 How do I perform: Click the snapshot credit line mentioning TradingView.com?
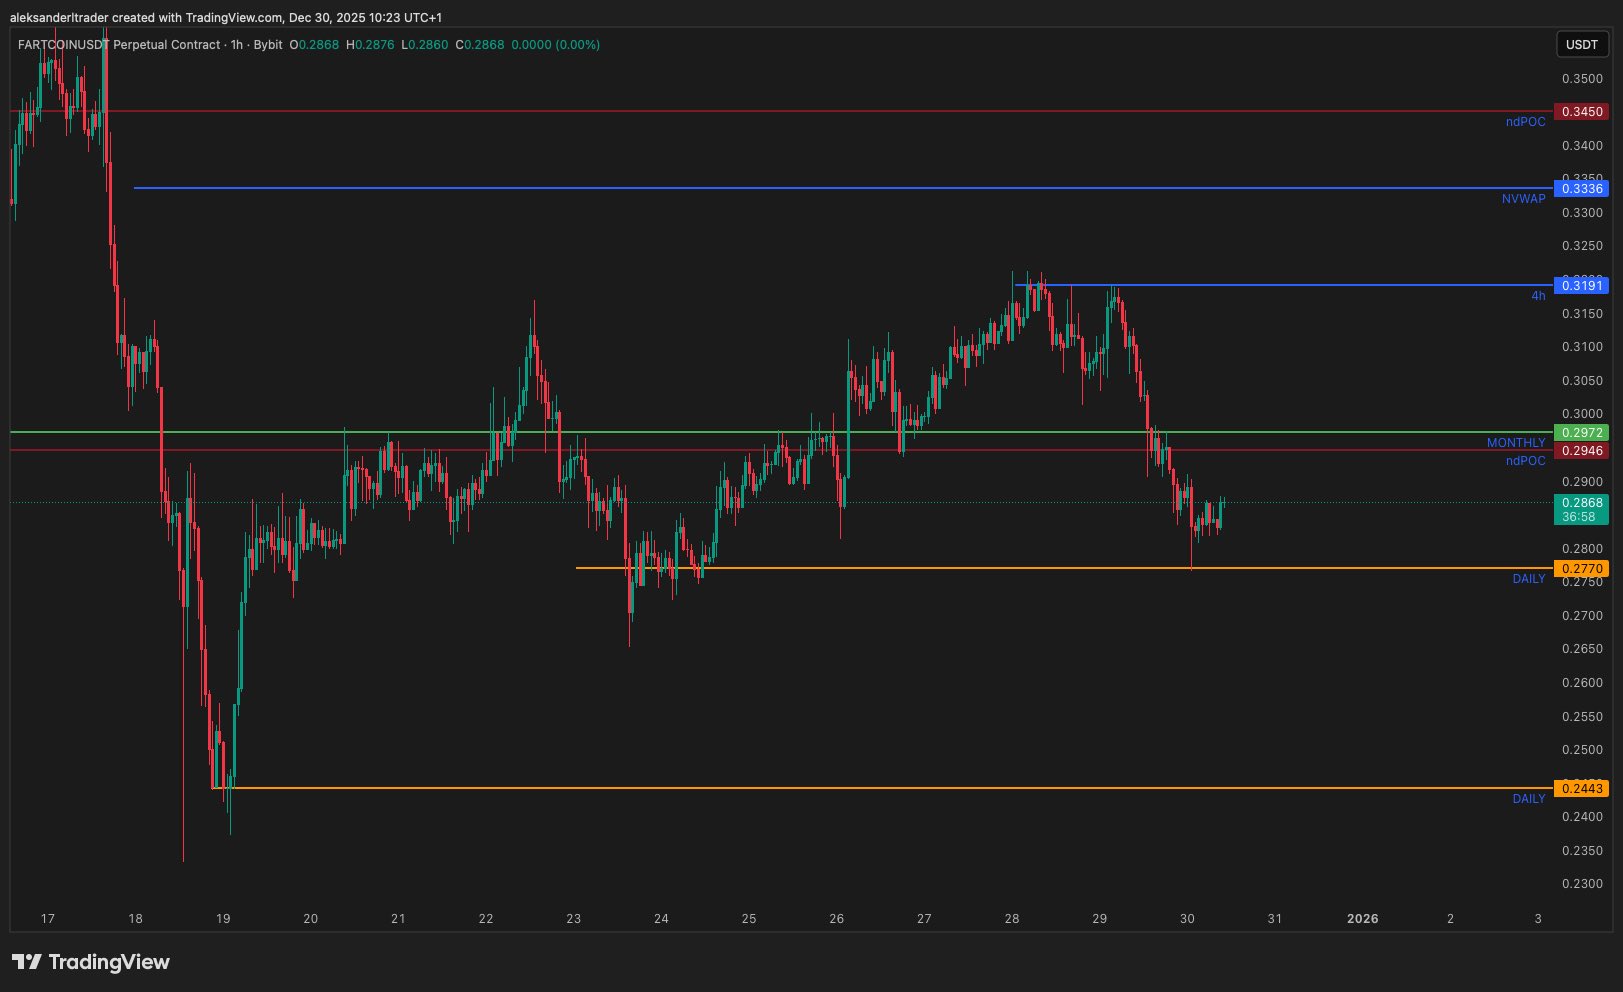(226, 18)
